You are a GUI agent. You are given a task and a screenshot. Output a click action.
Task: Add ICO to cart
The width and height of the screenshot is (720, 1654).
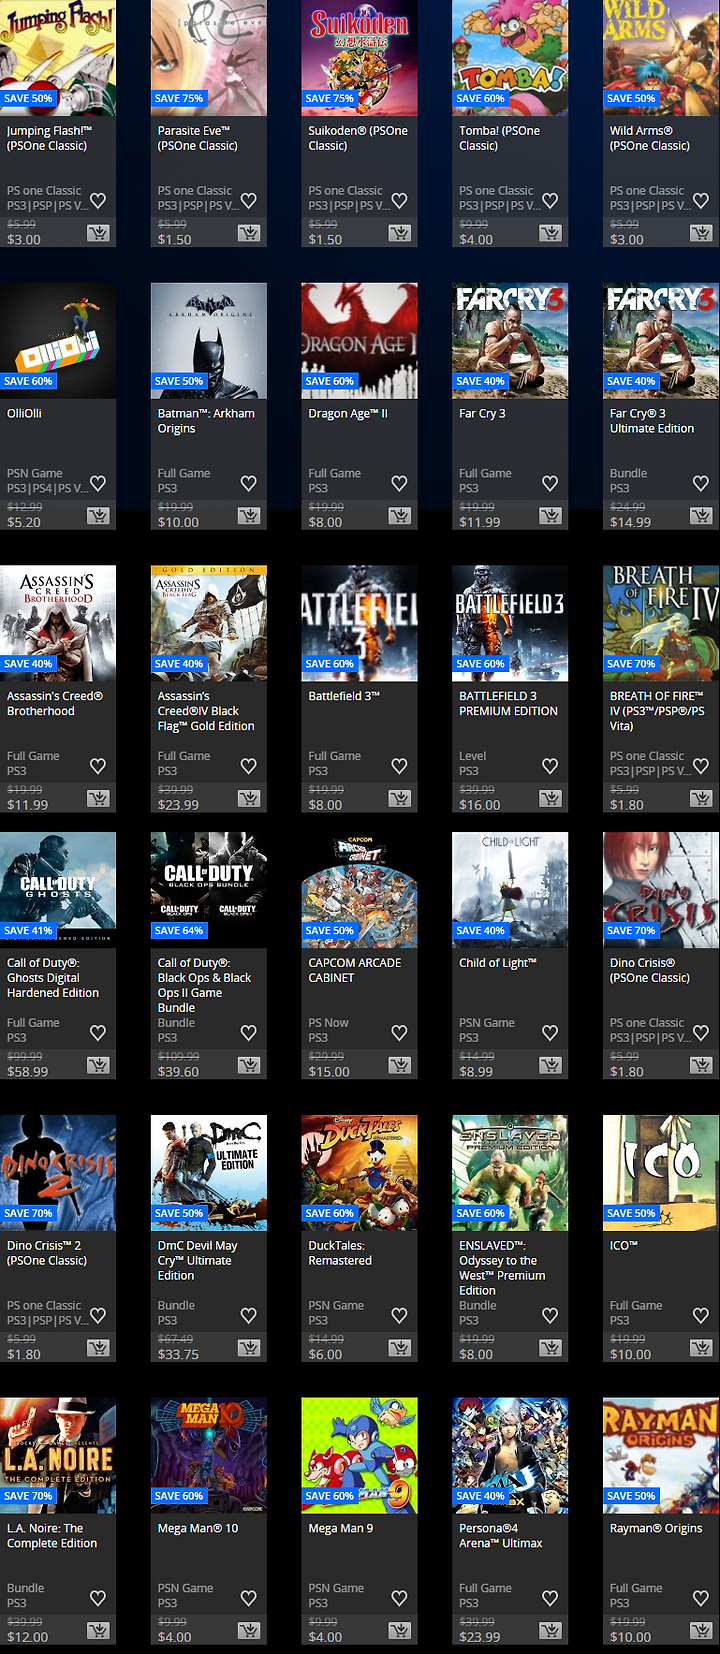click(x=701, y=1348)
